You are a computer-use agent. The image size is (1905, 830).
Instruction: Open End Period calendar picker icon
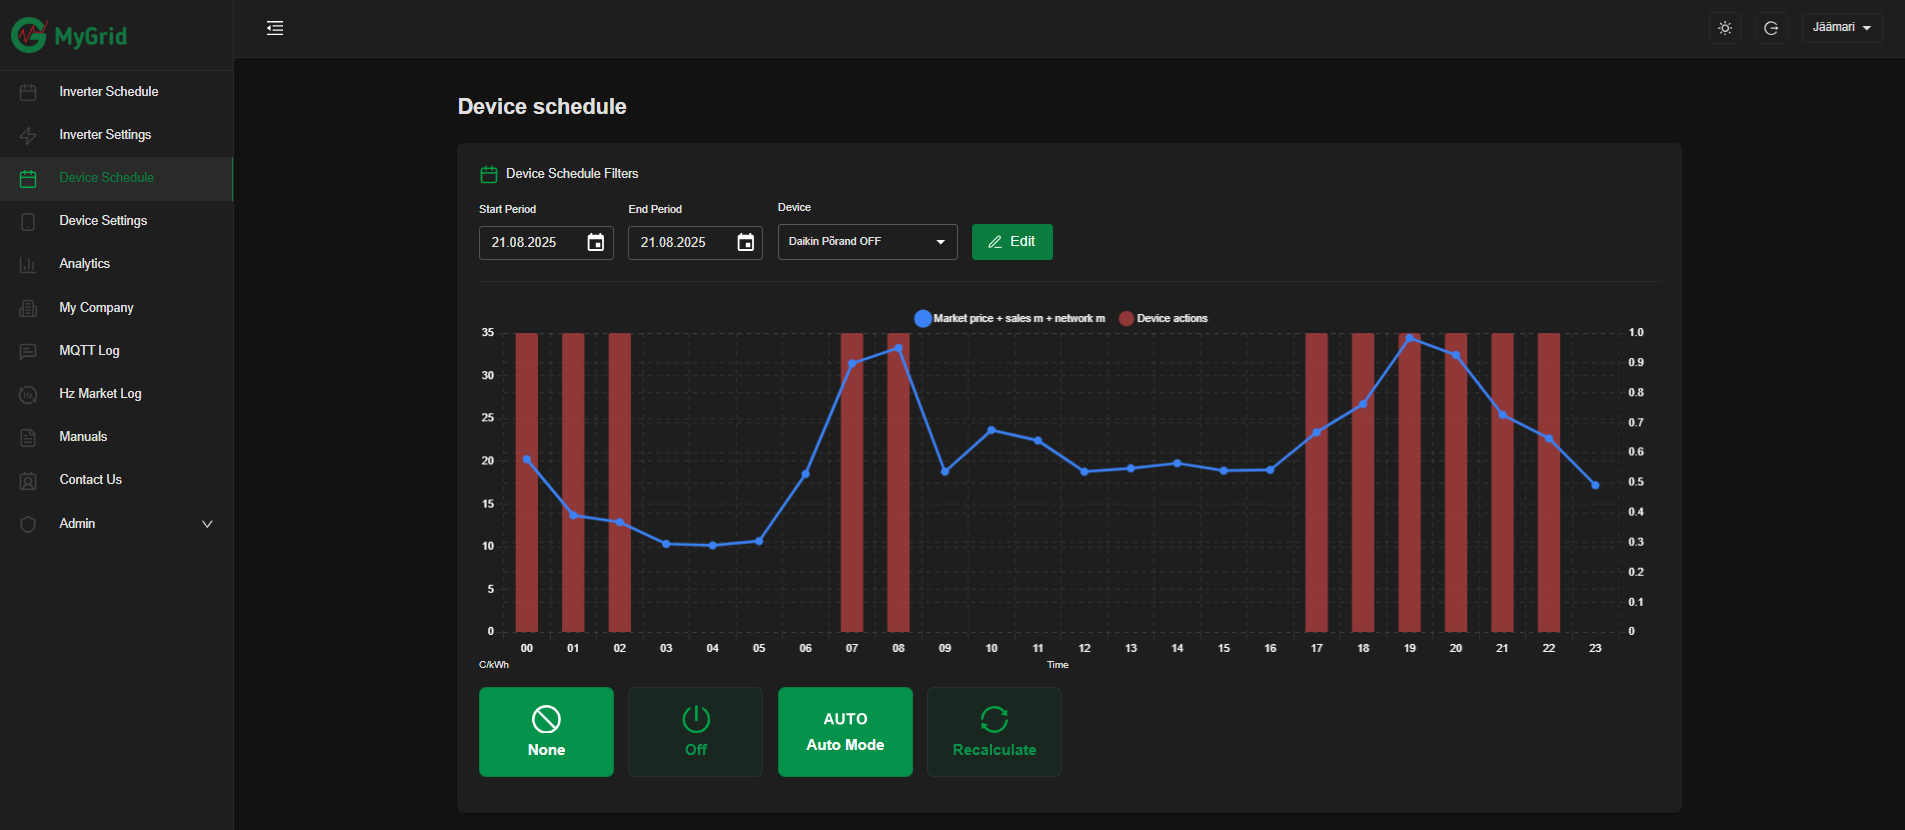746,242
